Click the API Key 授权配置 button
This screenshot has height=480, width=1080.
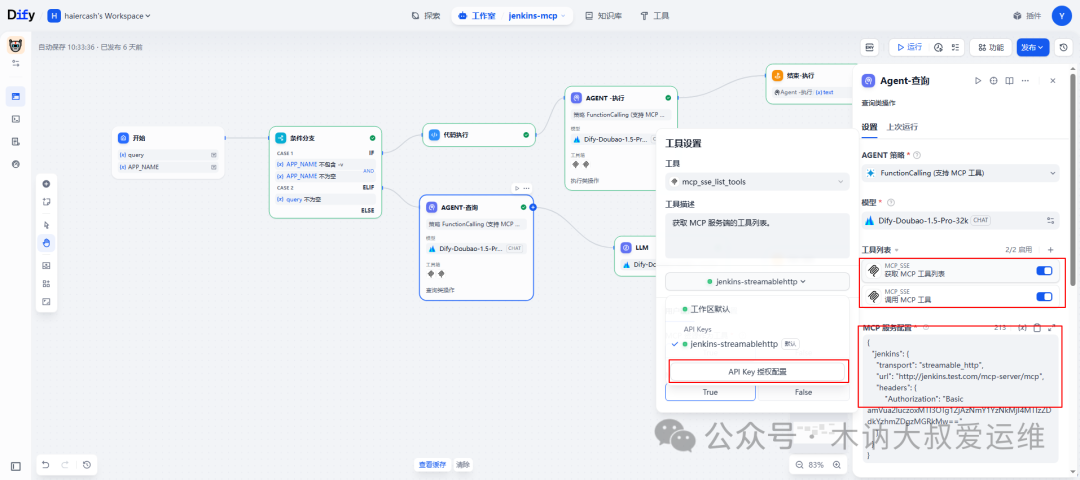pyautogui.click(x=757, y=371)
